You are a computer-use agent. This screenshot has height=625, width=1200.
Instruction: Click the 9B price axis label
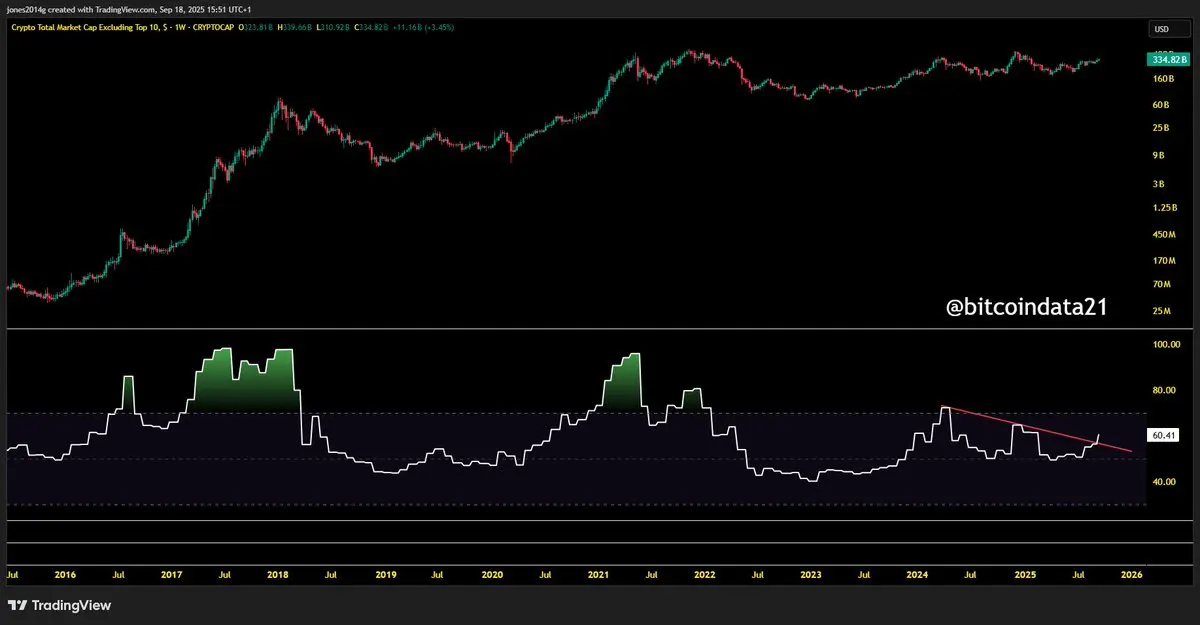(x=1159, y=155)
